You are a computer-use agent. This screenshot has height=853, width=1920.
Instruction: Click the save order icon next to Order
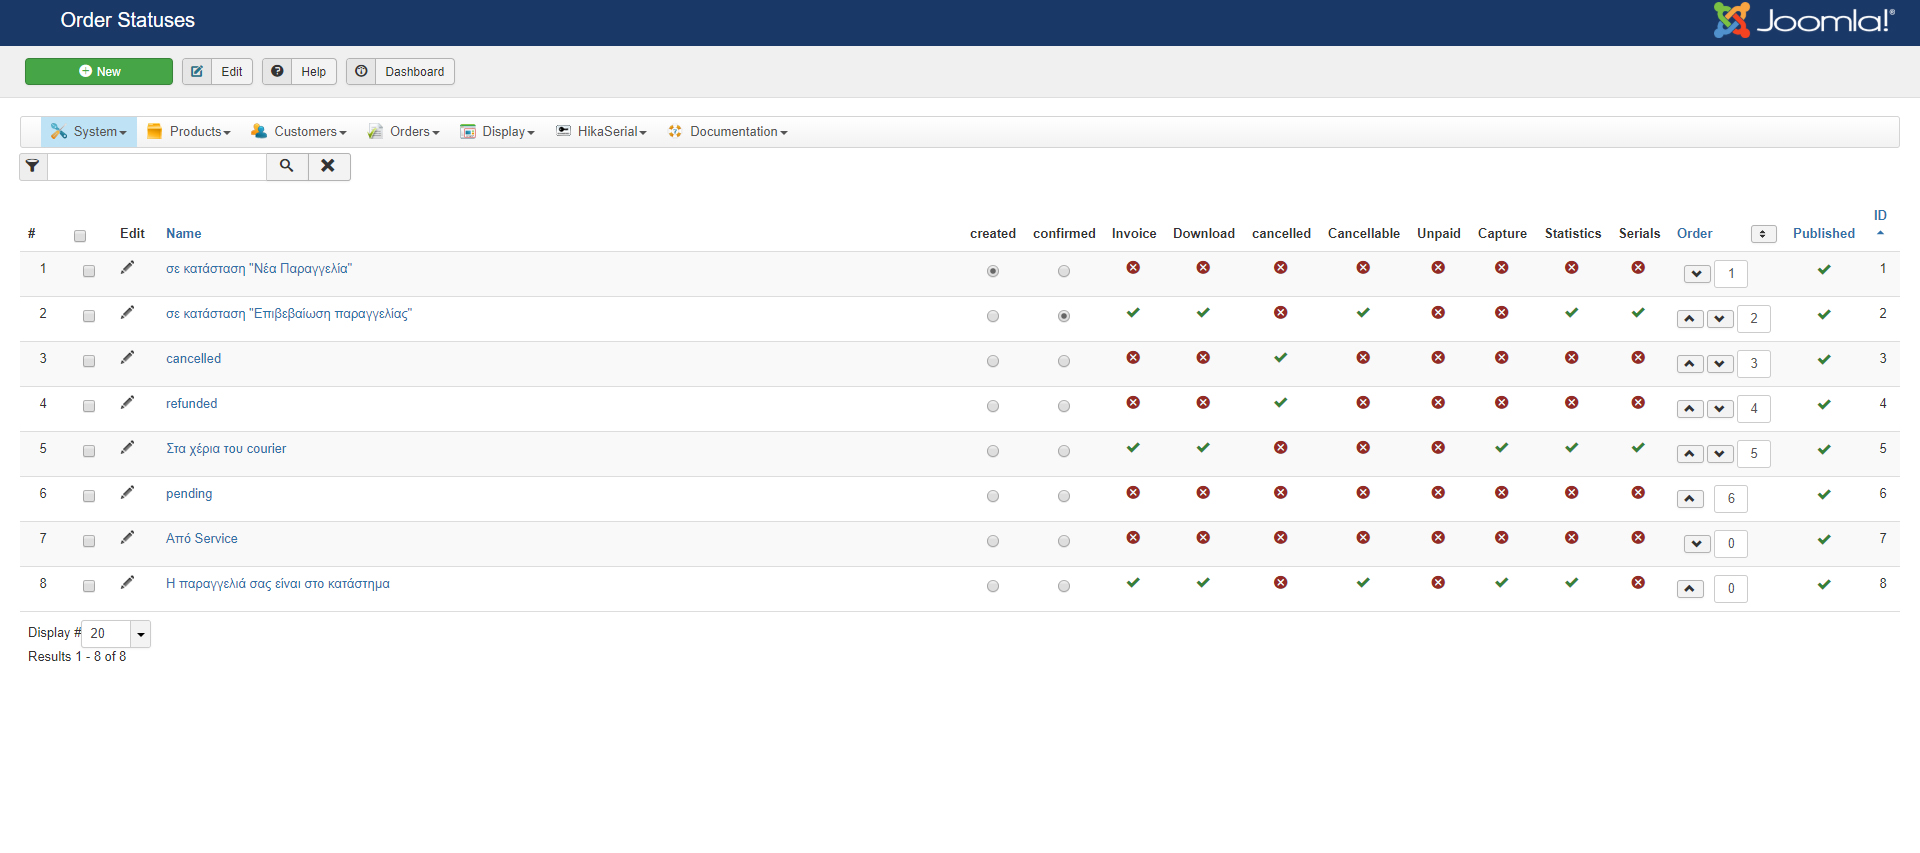[1763, 234]
